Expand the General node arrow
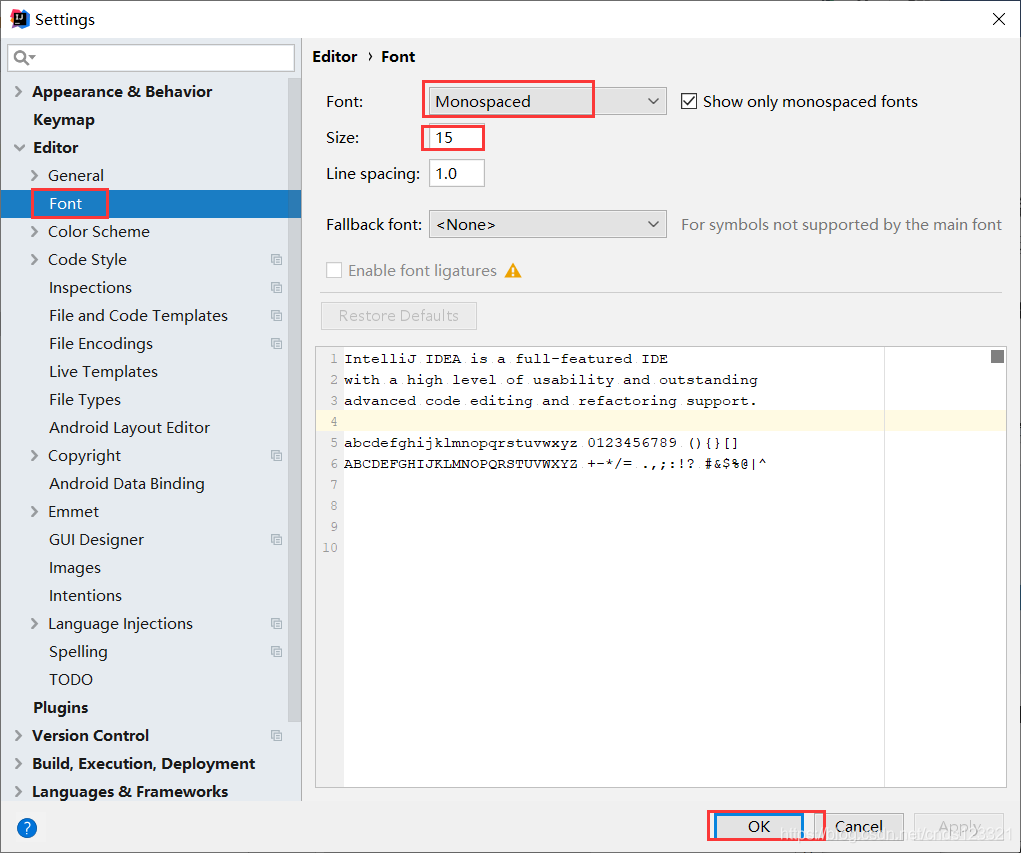Screen dimensions: 1021x853 point(35,175)
